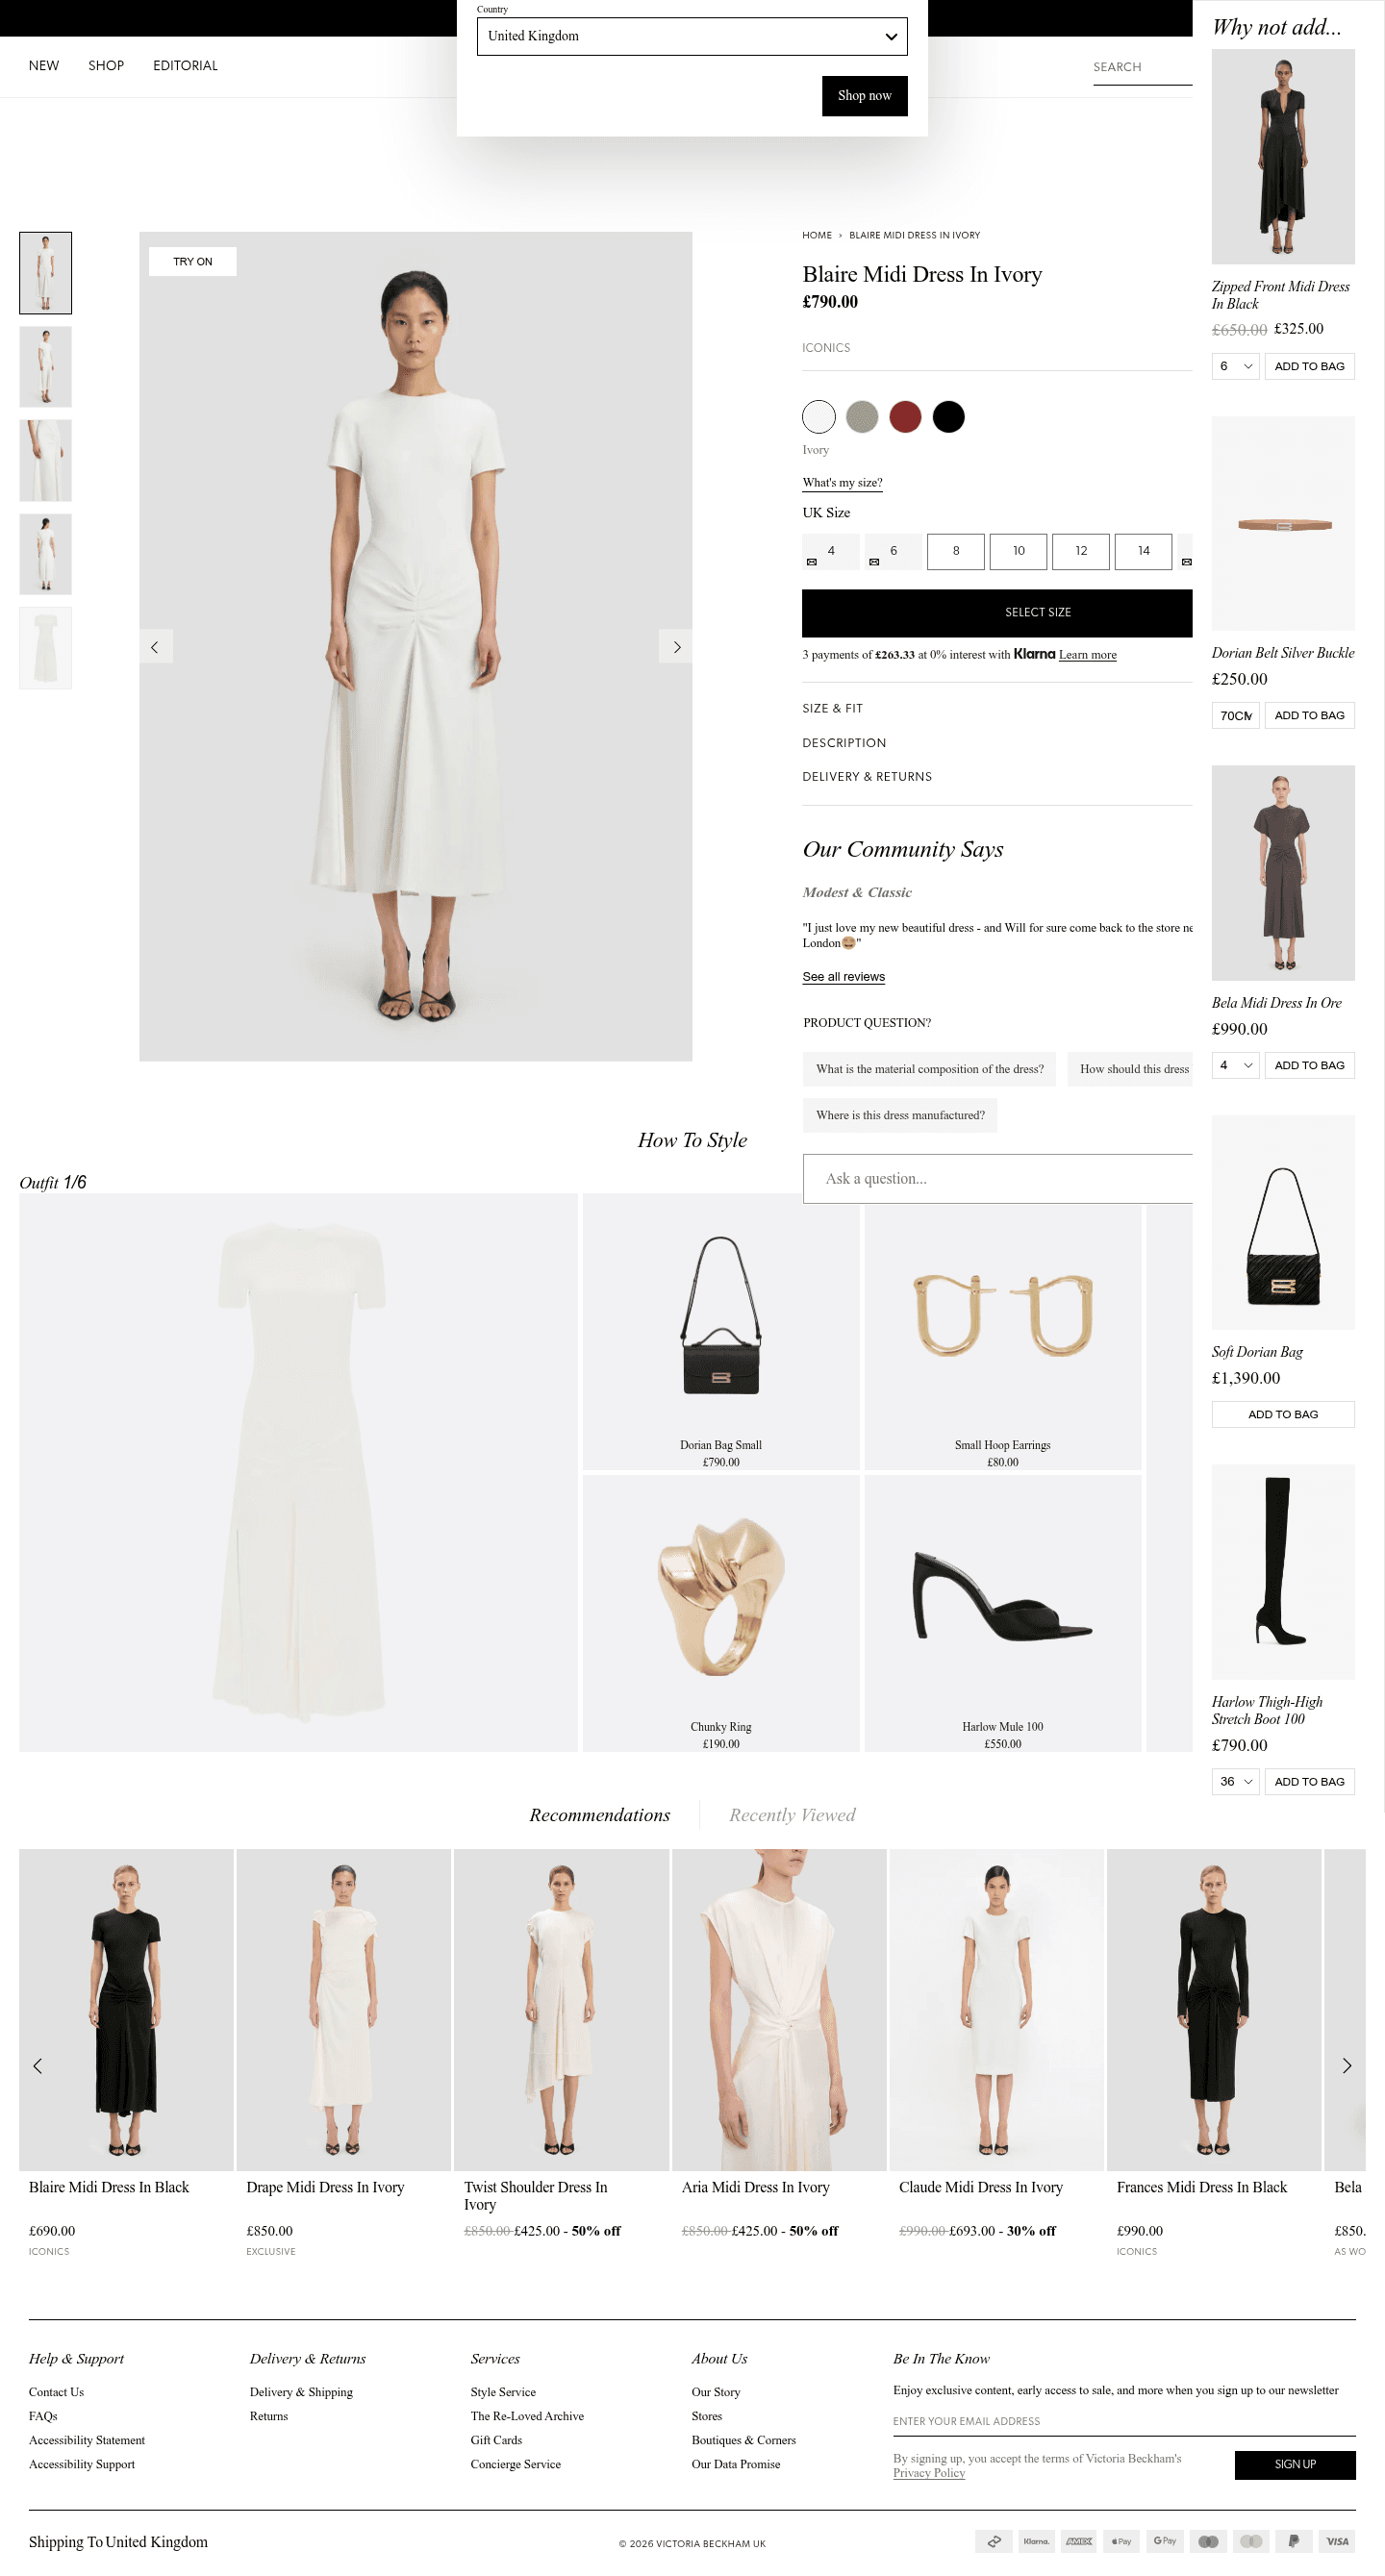This screenshot has height=2576, width=1385.
Task: Add Dorian Belt Silver Buckle to bag
Action: pos(1309,715)
